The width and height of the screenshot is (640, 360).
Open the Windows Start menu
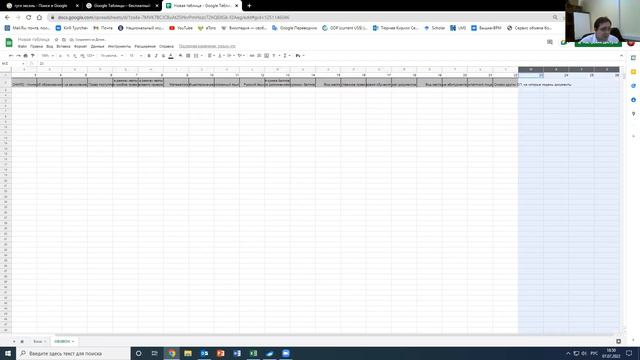[8, 353]
